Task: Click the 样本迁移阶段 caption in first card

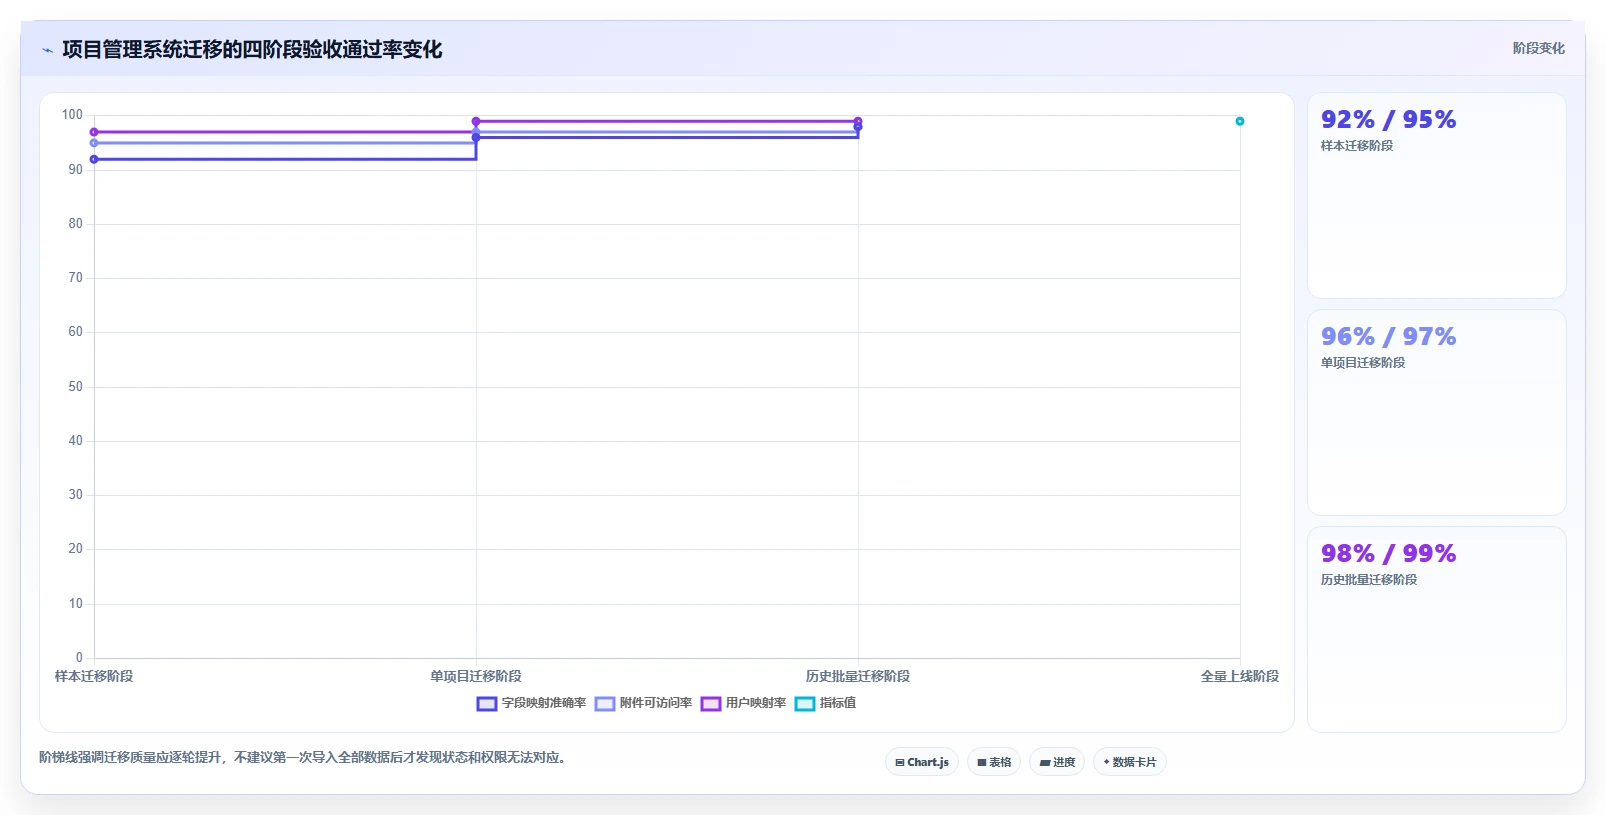Action: pos(1357,146)
